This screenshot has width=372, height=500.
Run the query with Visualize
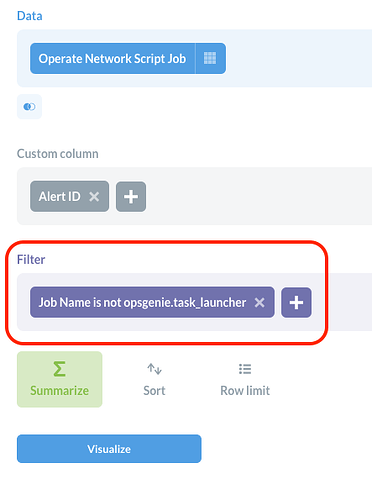(109, 449)
